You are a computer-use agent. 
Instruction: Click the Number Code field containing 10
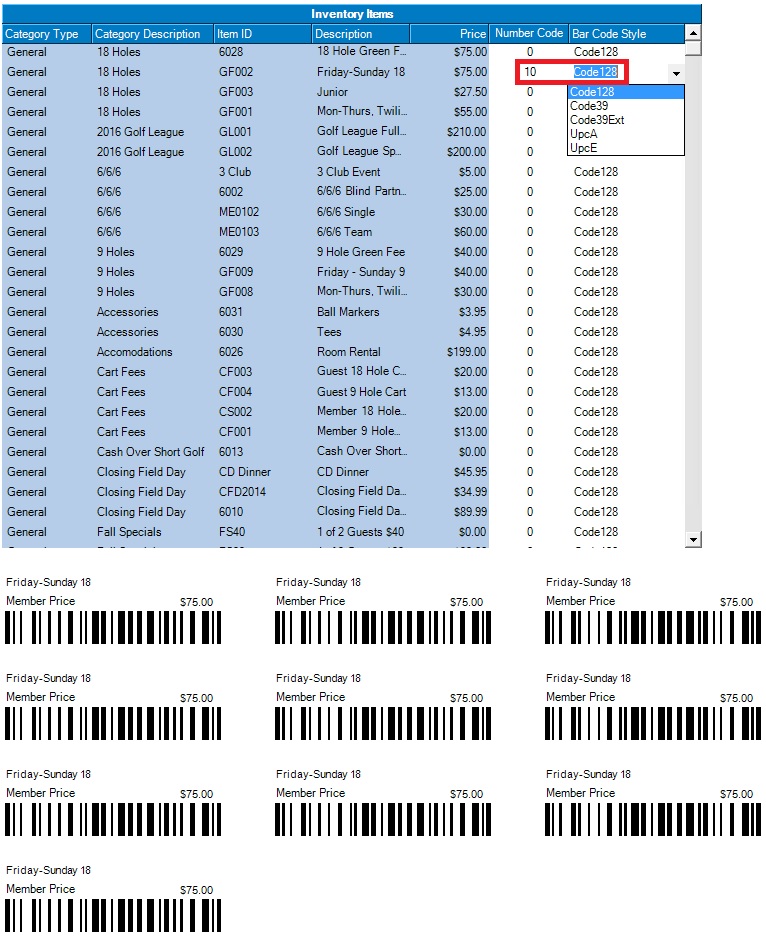[541, 72]
